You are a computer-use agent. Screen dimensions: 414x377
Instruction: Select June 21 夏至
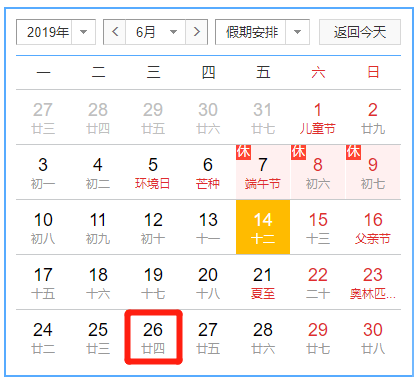point(263,282)
